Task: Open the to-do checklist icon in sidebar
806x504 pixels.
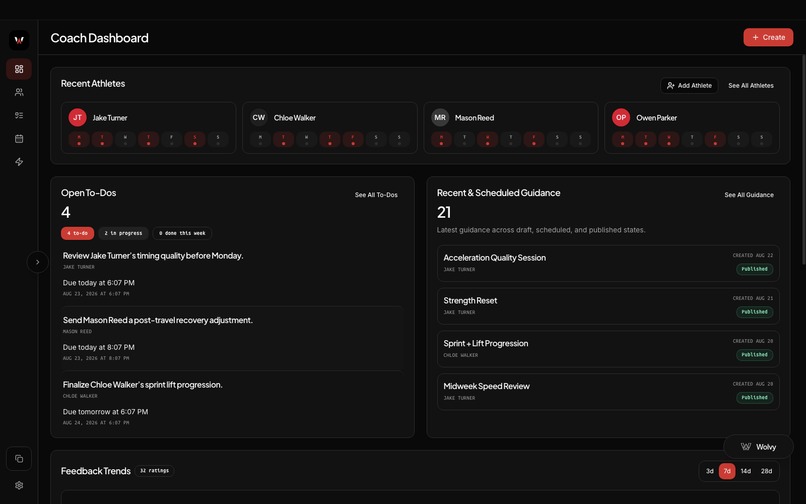Action: [x=19, y=115]
